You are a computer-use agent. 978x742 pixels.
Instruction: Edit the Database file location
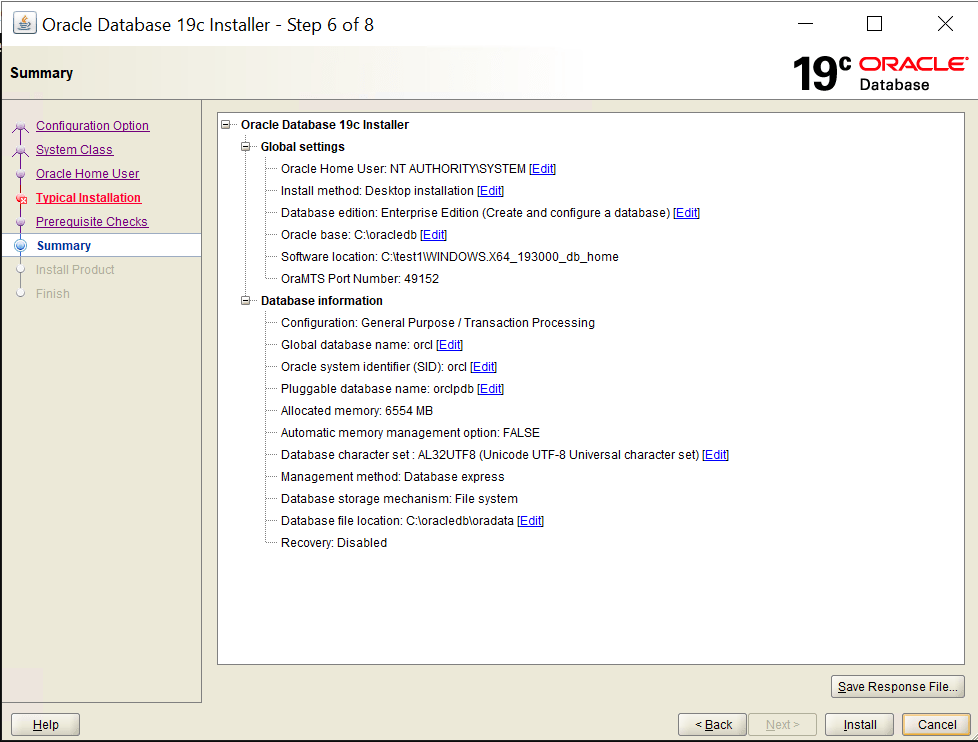click(531, 521)
